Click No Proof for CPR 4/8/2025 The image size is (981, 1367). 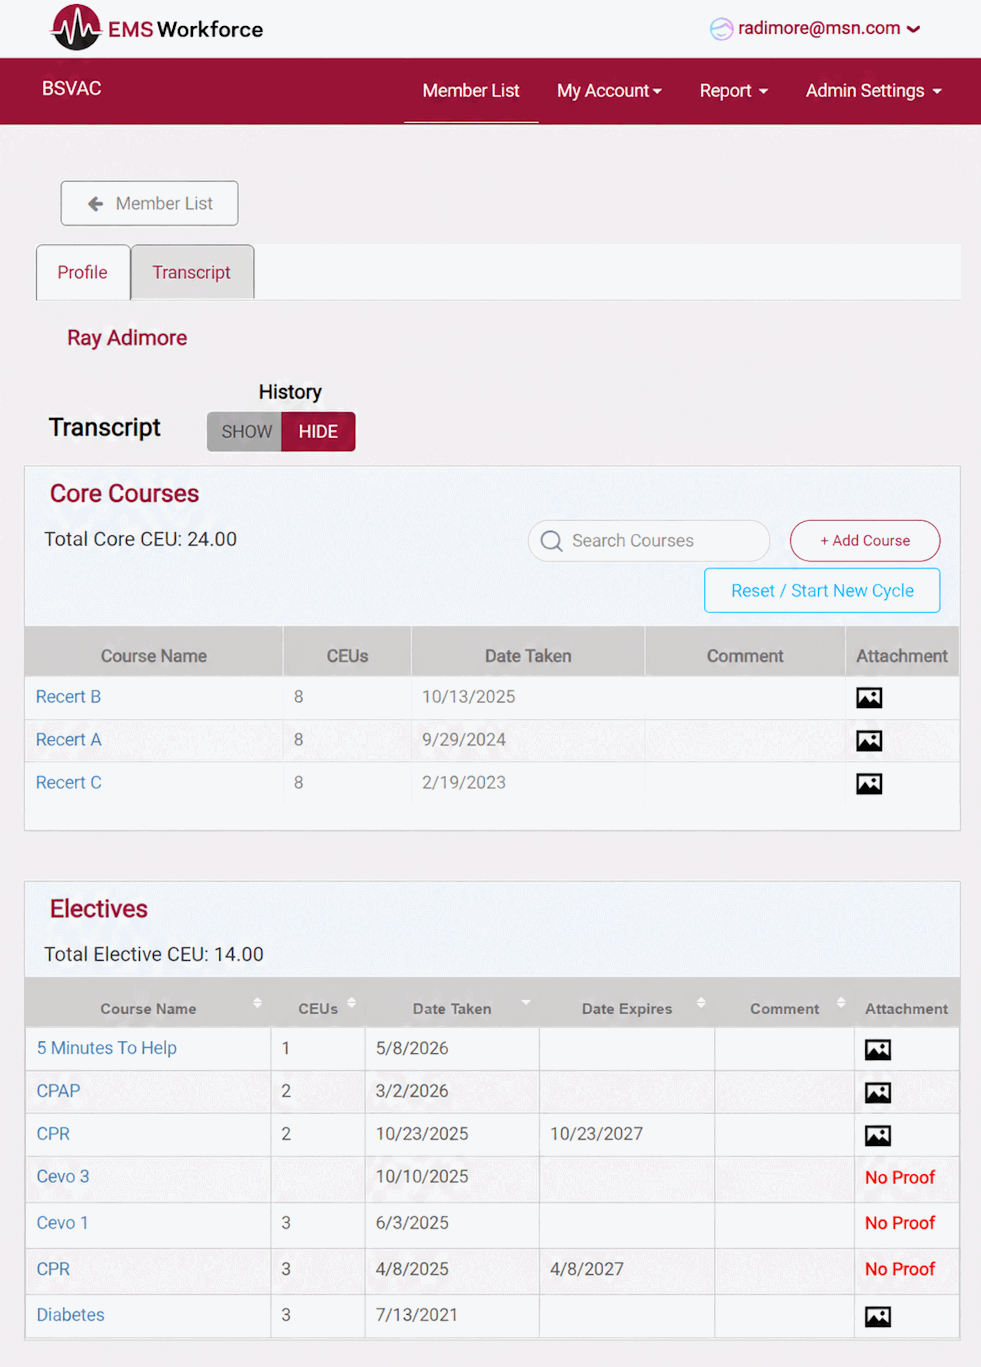point(900,1269)
